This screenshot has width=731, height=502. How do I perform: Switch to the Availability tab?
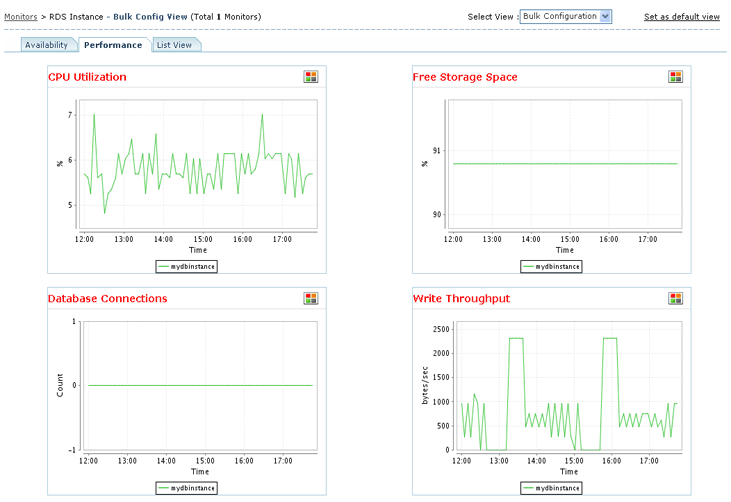47,45
